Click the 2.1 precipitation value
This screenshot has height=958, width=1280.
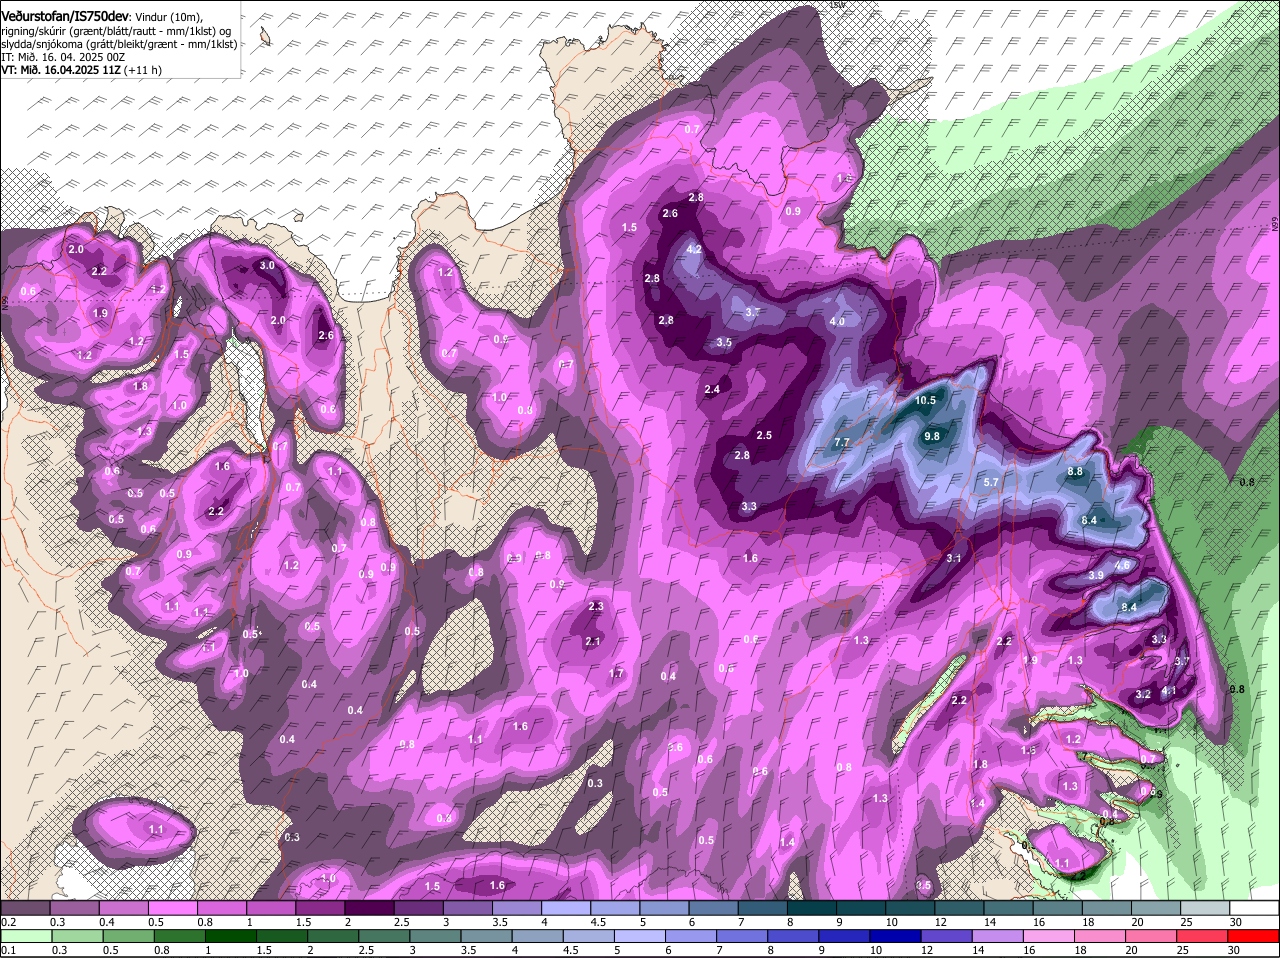tap(592, 642)
